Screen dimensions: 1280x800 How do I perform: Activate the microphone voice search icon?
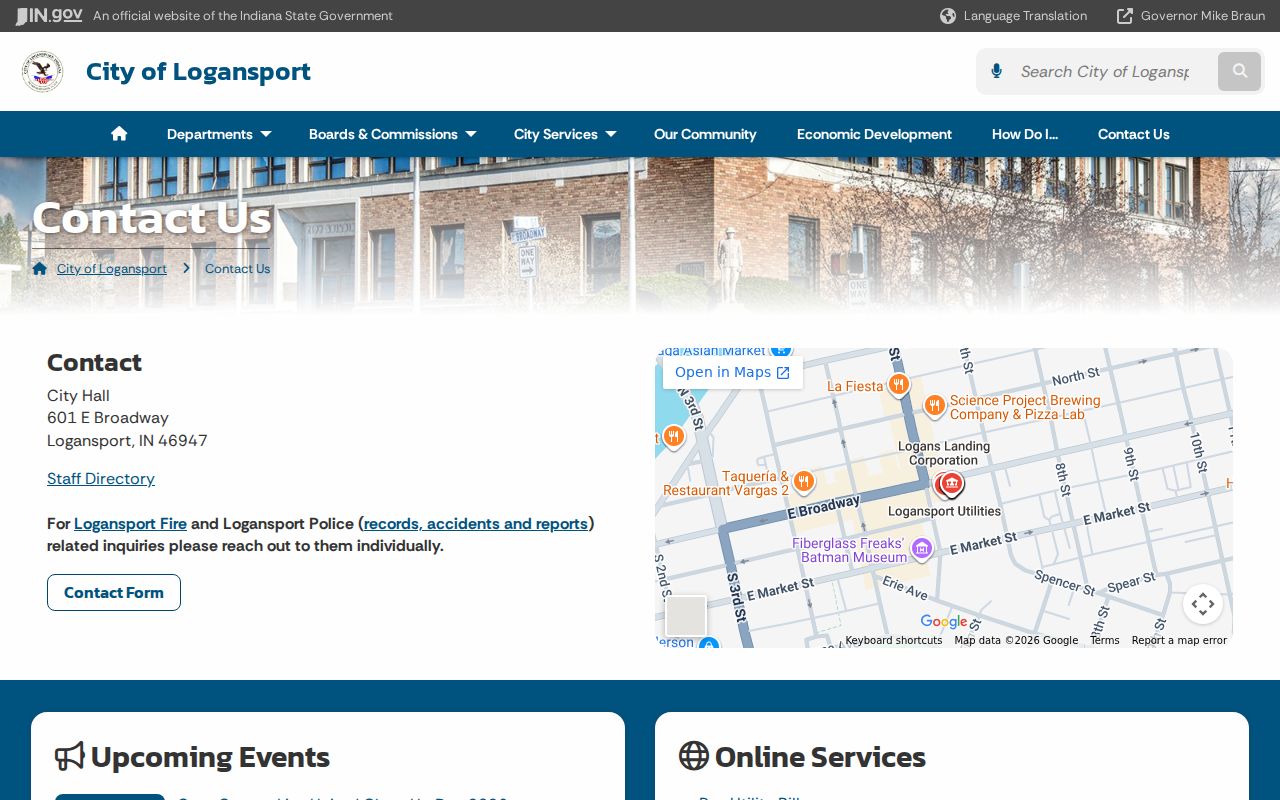996,71
